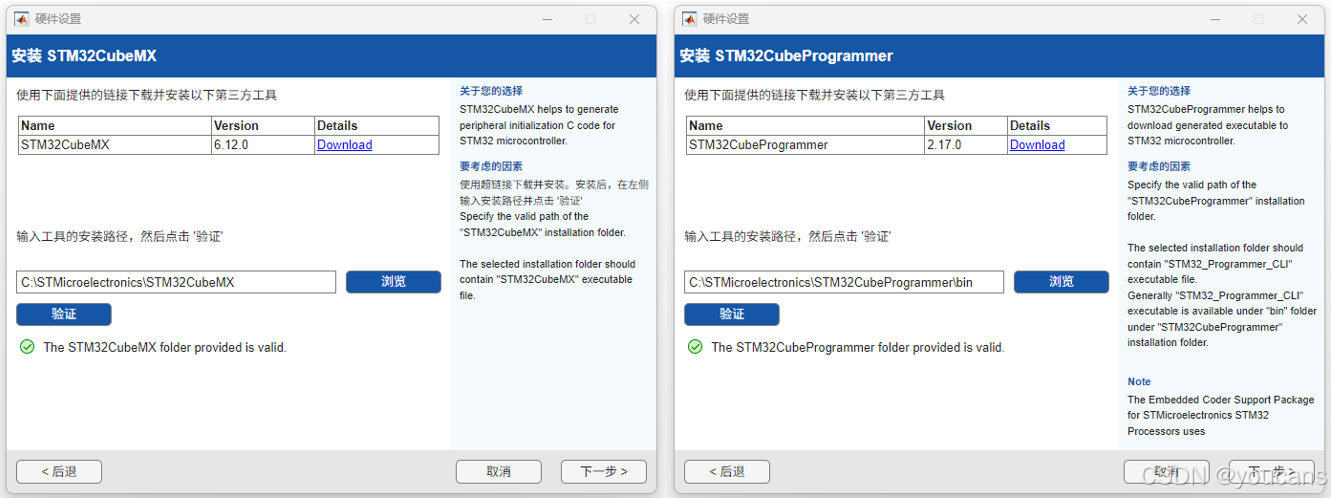Screen dimensions: 1332x498
Task: Click 取消 in the STM32CubeProgrammer window
Action: pyautogui.click(x=1166, y=471)
